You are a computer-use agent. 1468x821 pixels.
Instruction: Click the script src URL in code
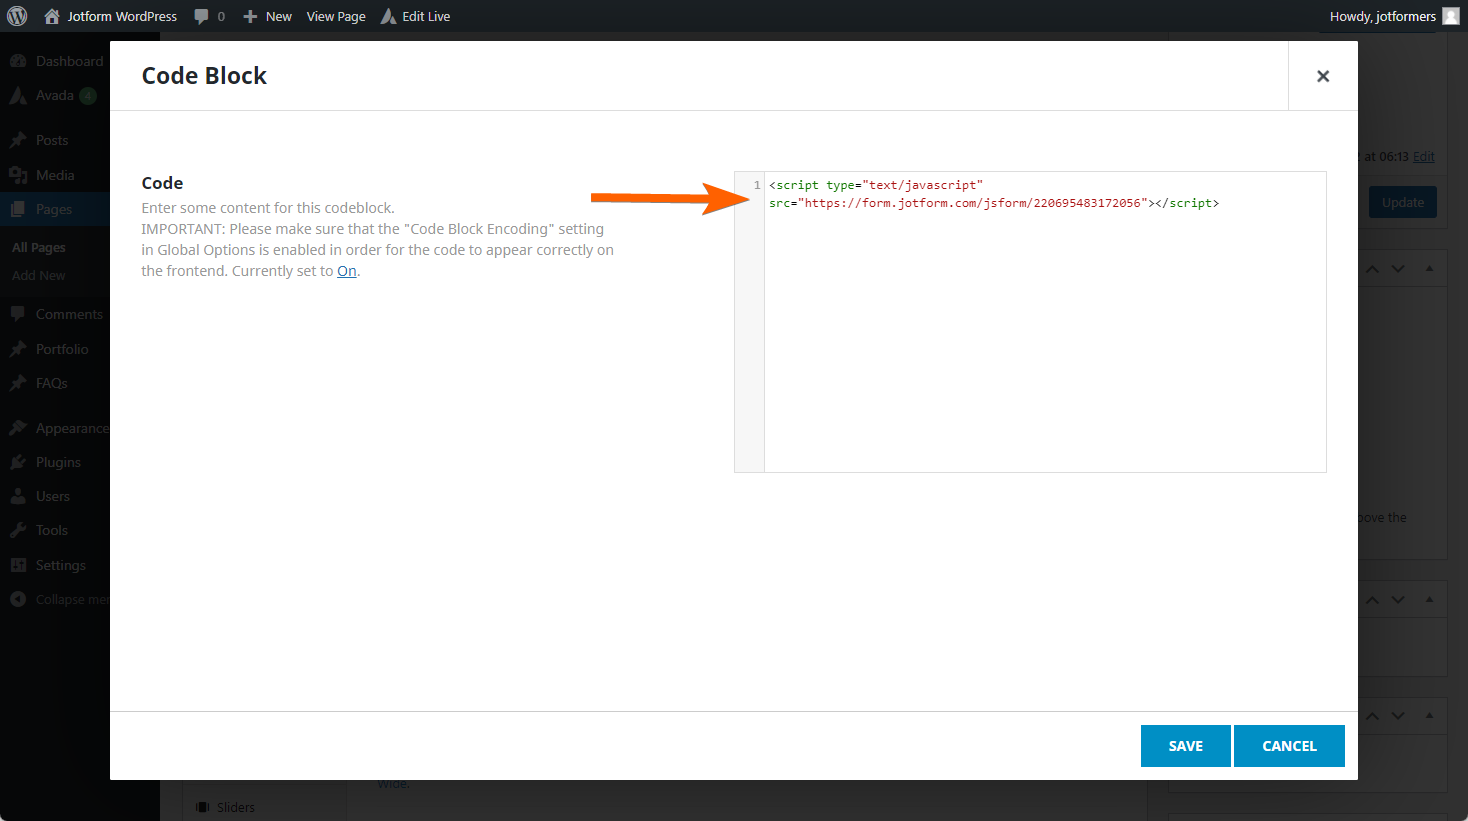974,203
